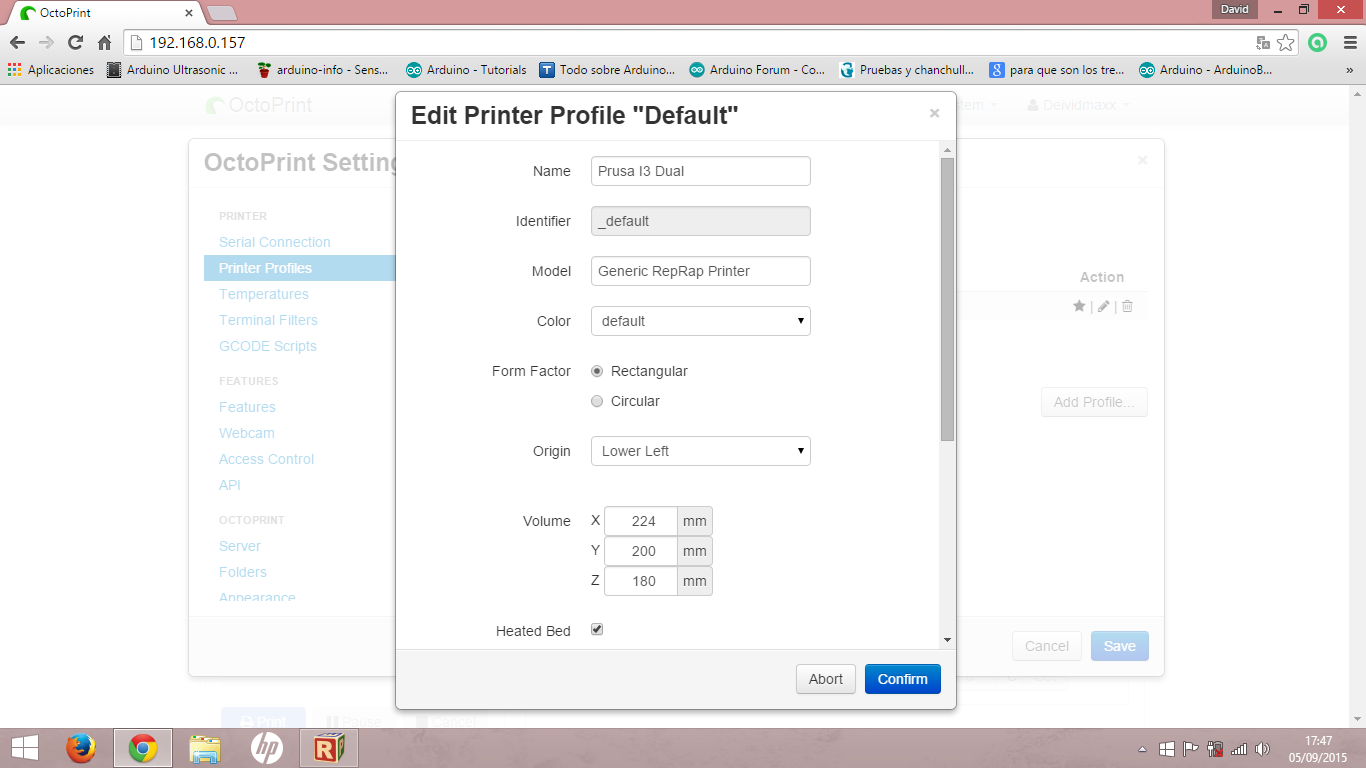1366x768 pixels.
Task: Show more bookmarks with the chevron
Action: coord(1349,70)
